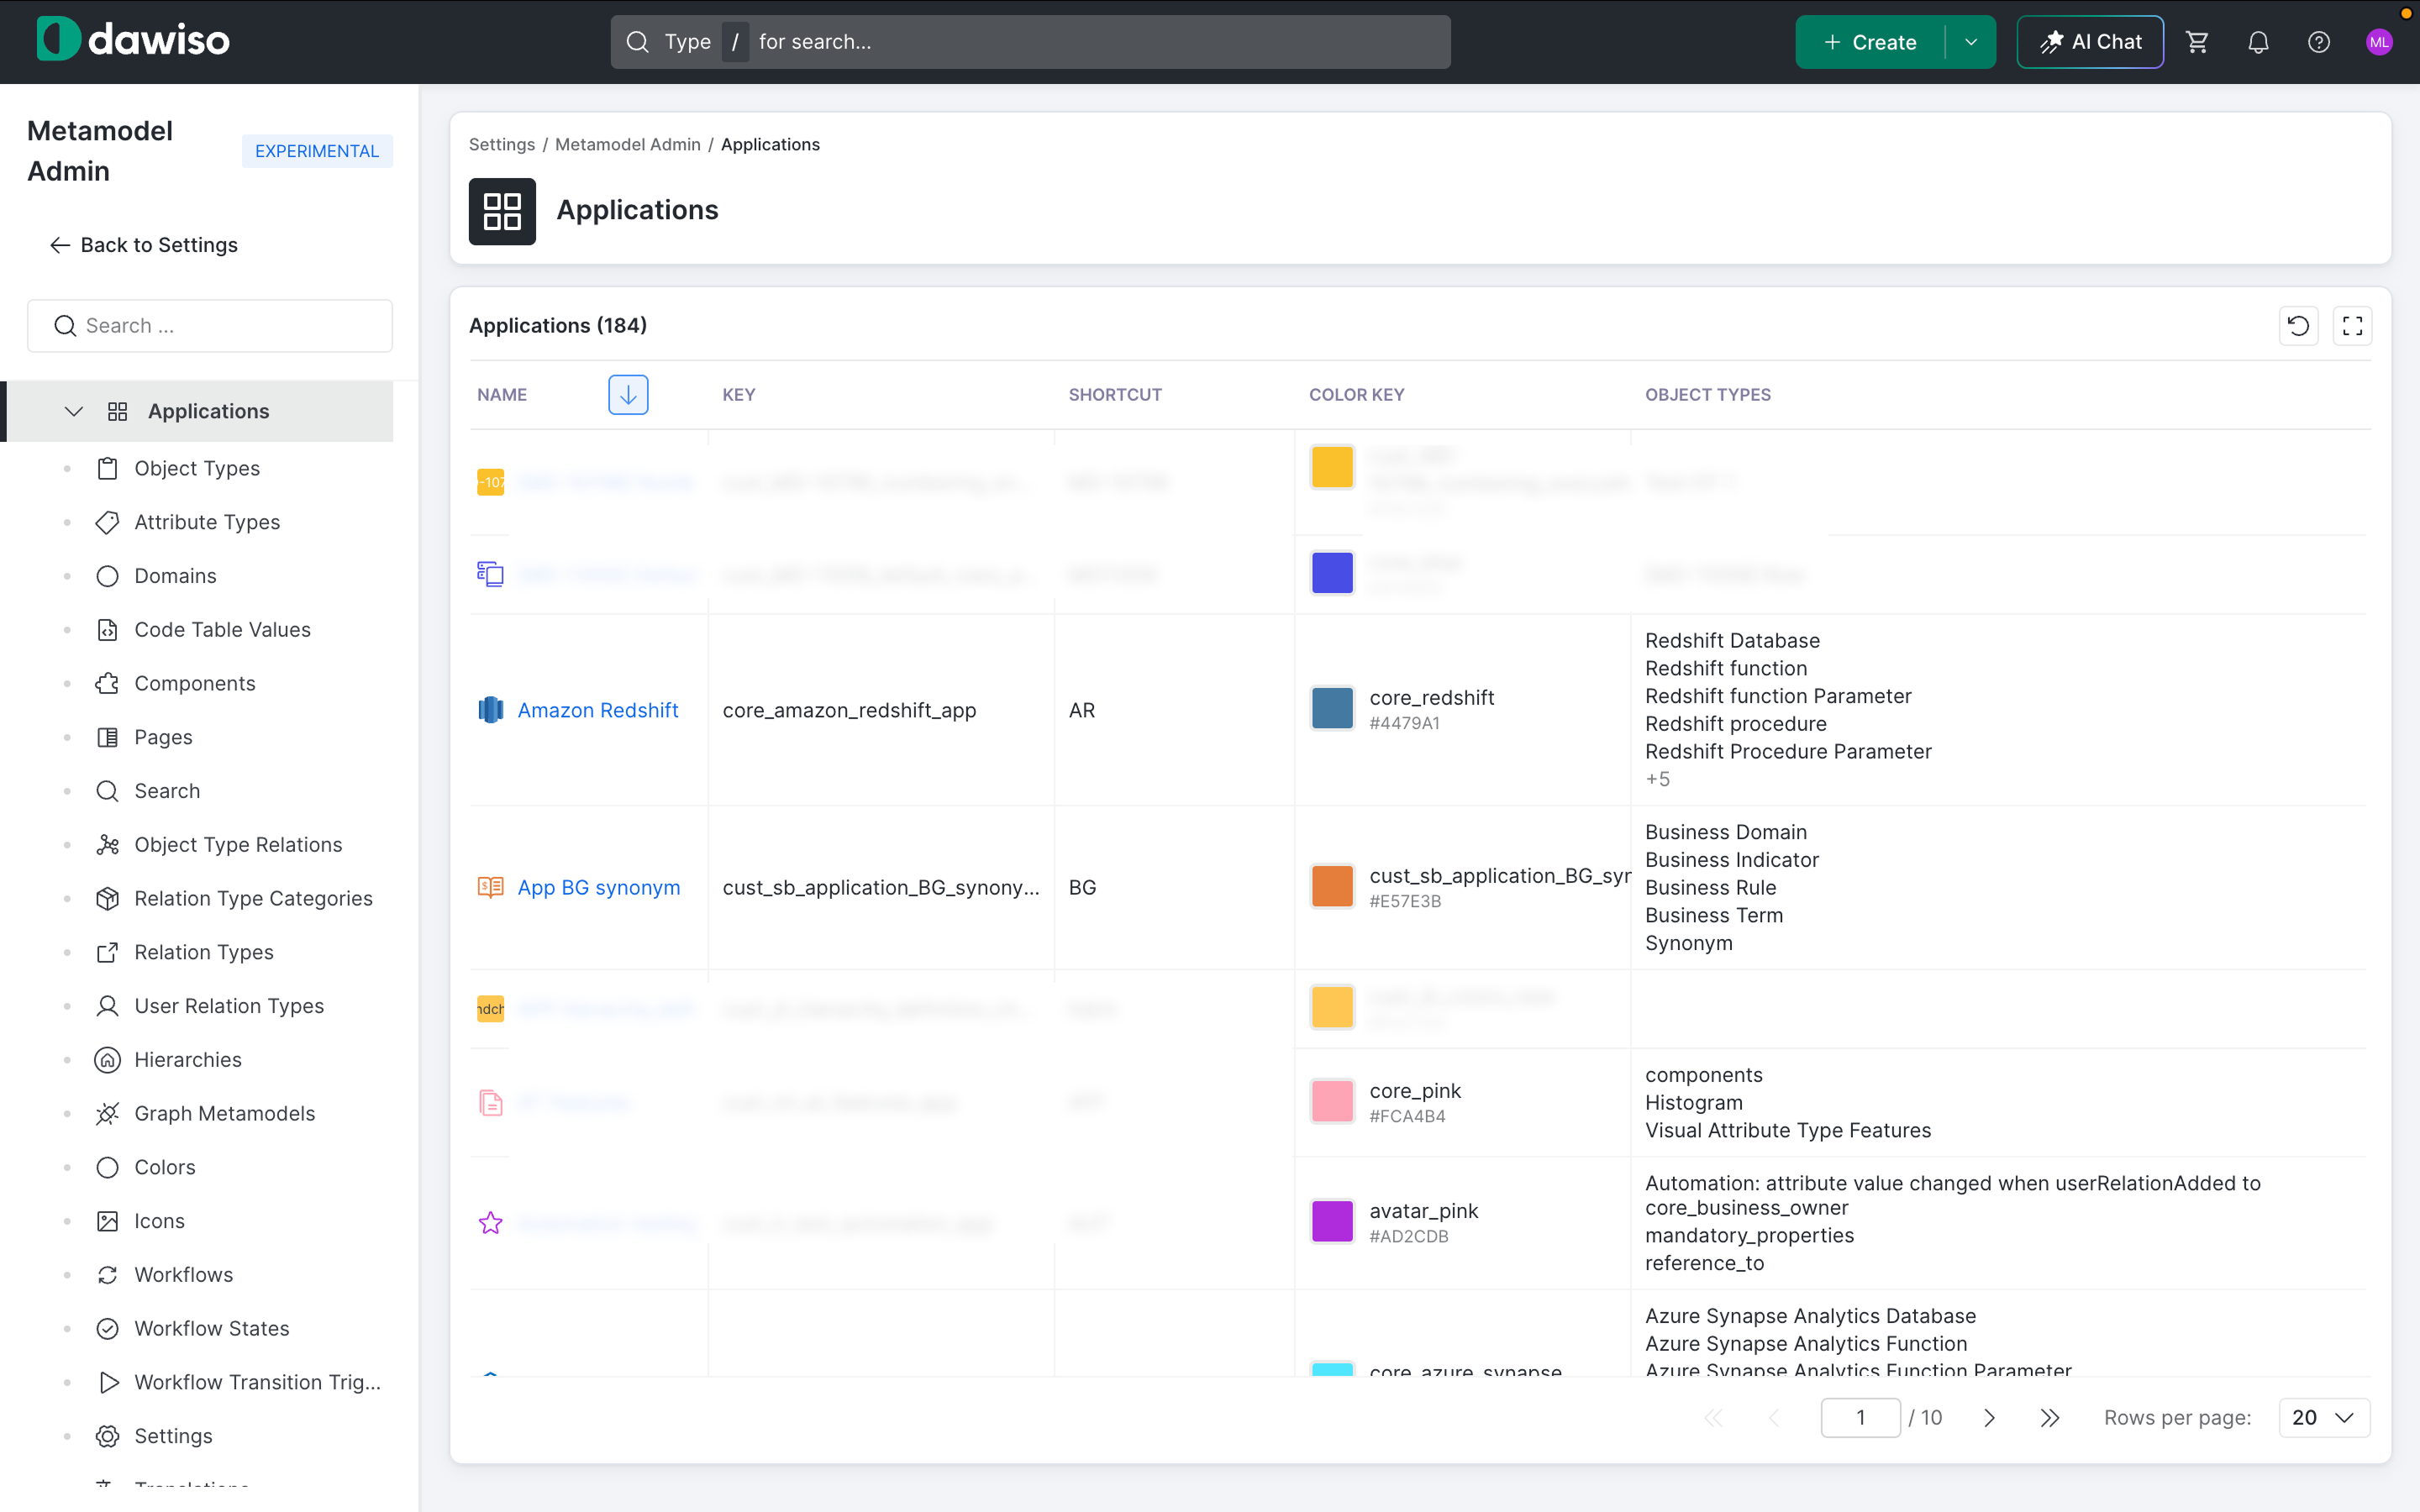The width and height of the screenshot is (2420, 1512).
Task: Open Components in sidebar
Action: pyautogui.click(x=195, y=684)
